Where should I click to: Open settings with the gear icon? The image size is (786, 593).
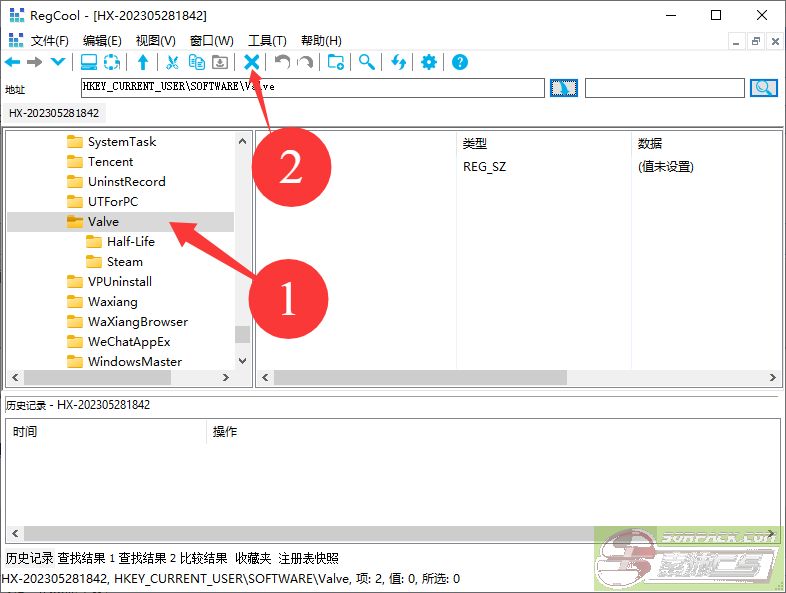coord(429,62)
